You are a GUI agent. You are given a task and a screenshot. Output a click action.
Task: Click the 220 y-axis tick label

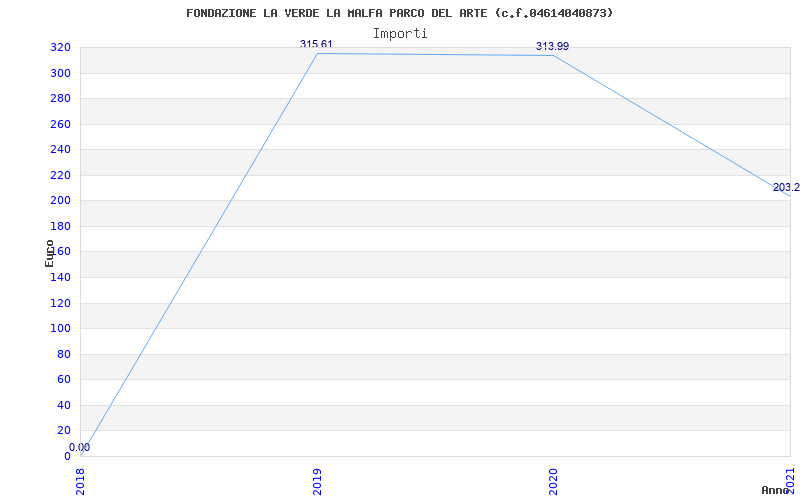pyautogui.click(x=60, y=176)
